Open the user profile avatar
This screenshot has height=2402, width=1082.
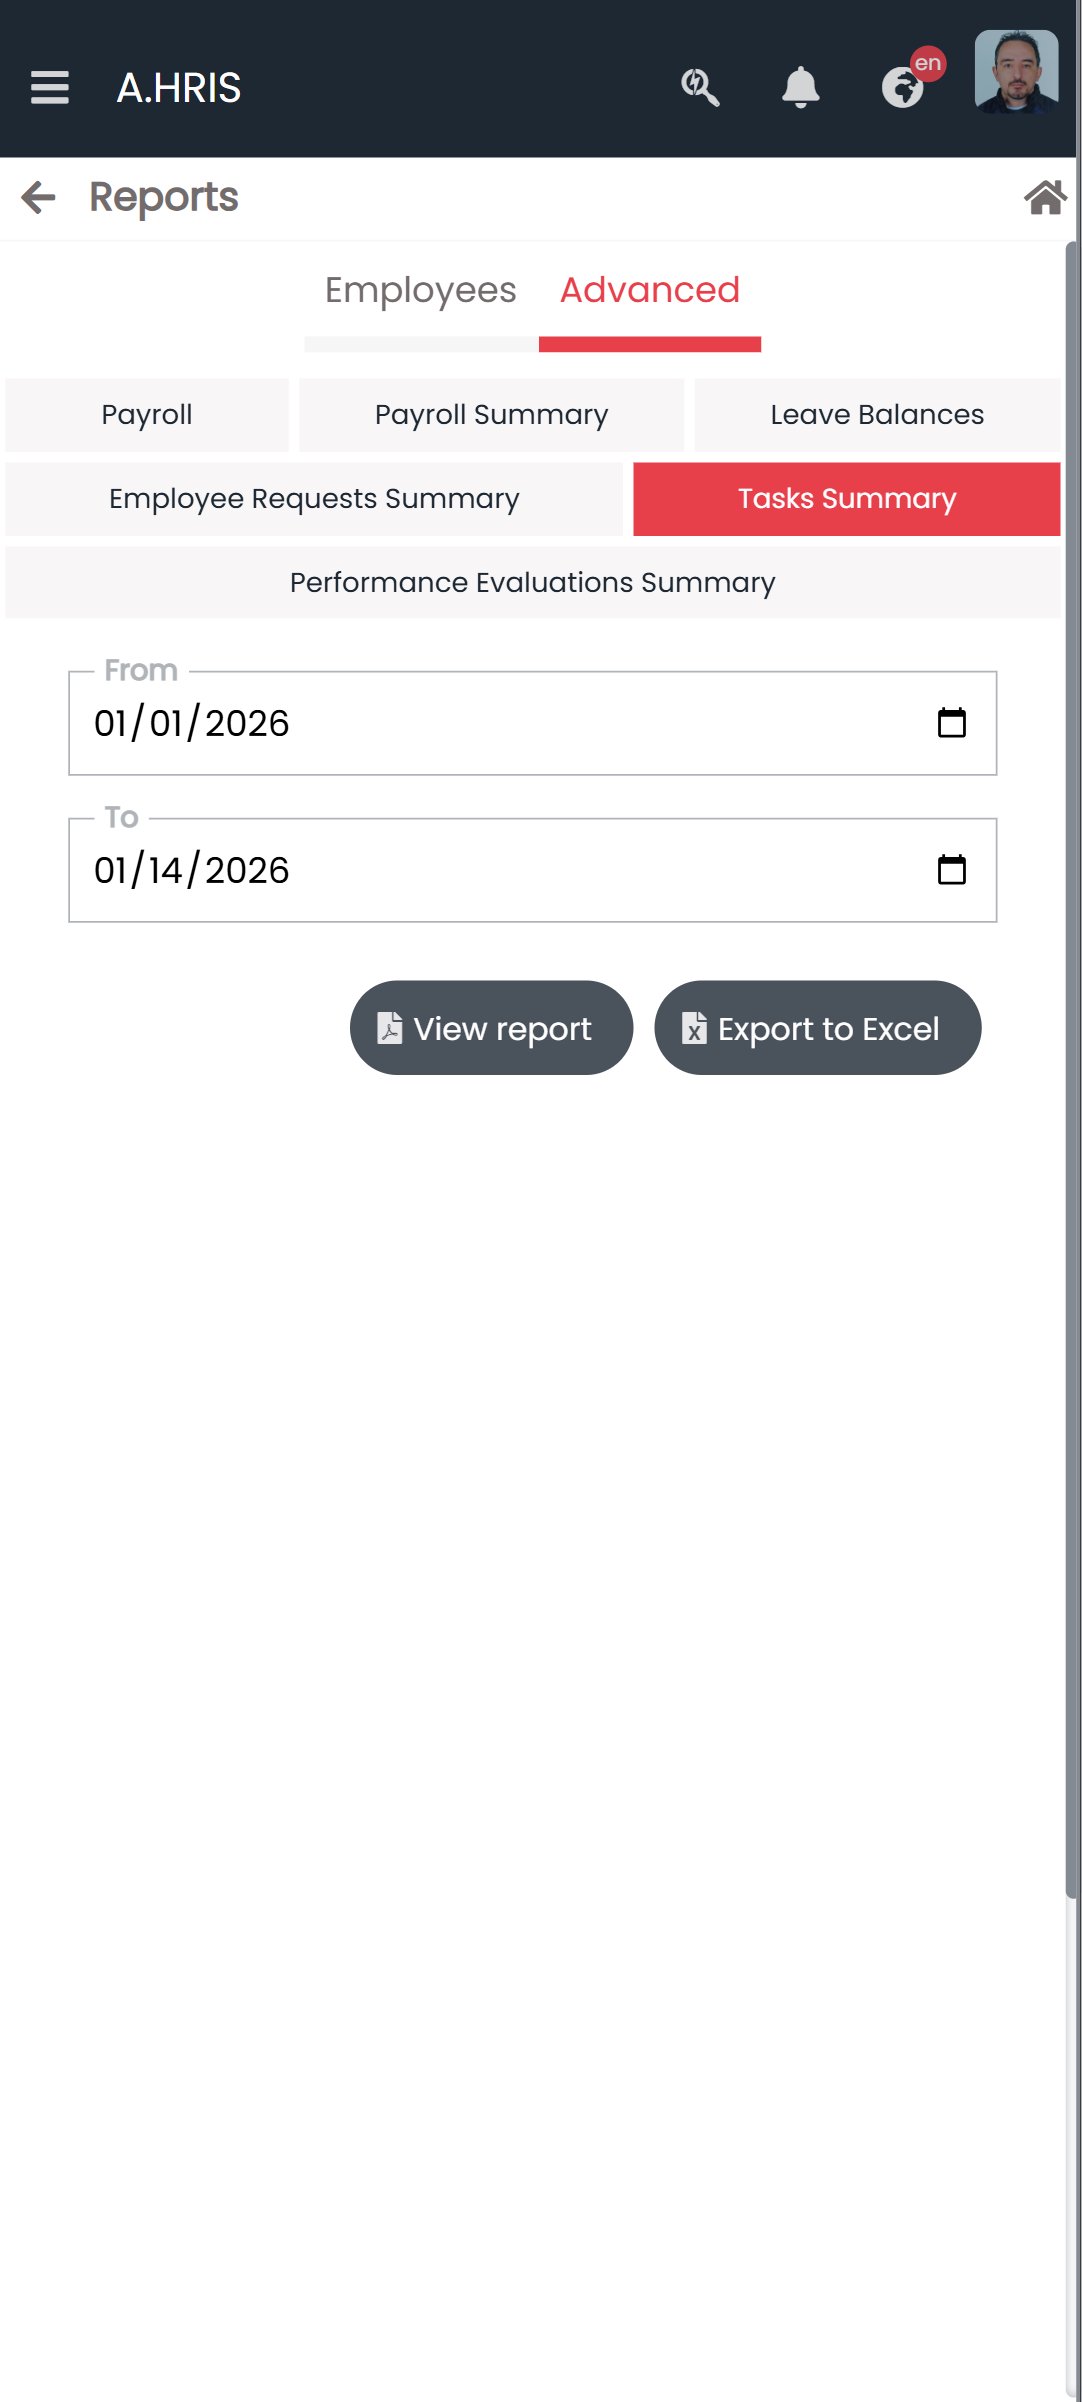tap(1017, 72)
